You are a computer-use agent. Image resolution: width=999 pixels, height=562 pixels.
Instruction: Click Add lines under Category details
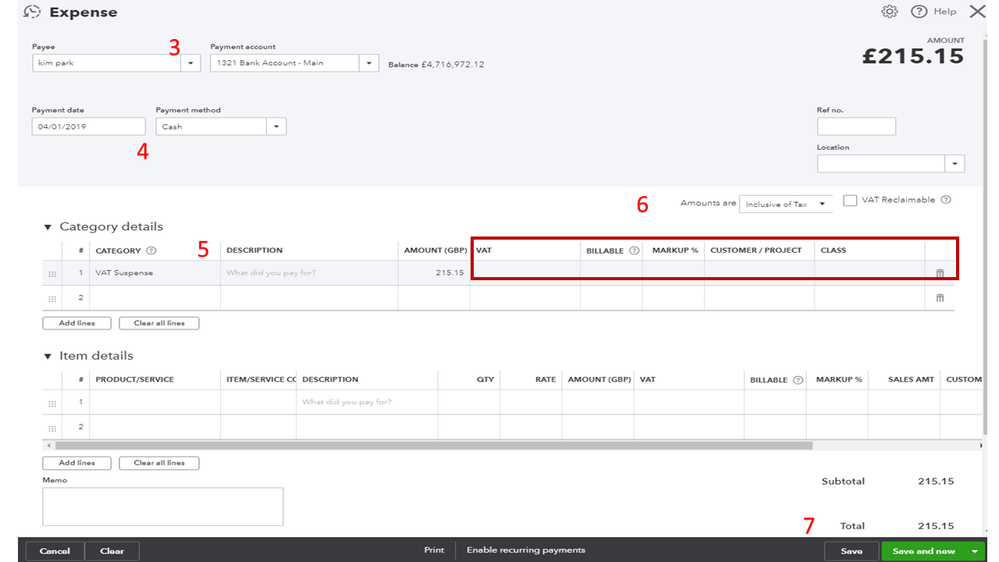tap(76, 323)
